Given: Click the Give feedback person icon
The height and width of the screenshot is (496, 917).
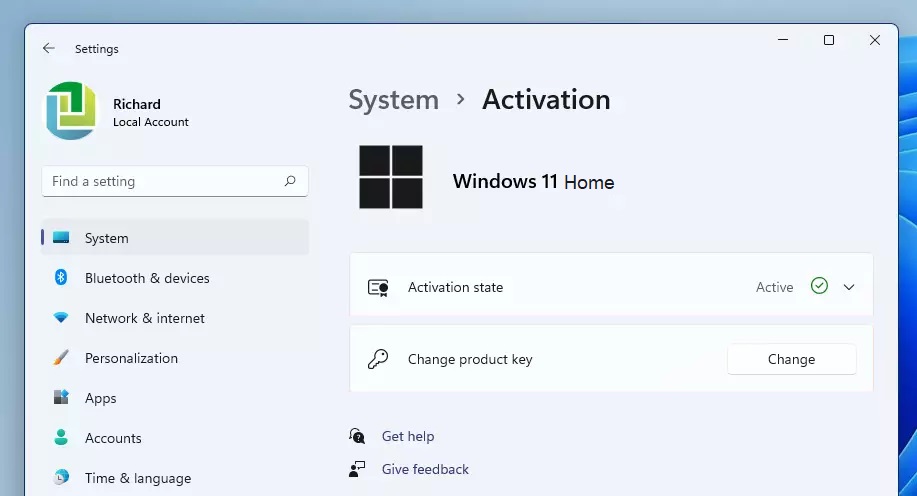Looking at the screenshot, I should [x=357, y=469].
